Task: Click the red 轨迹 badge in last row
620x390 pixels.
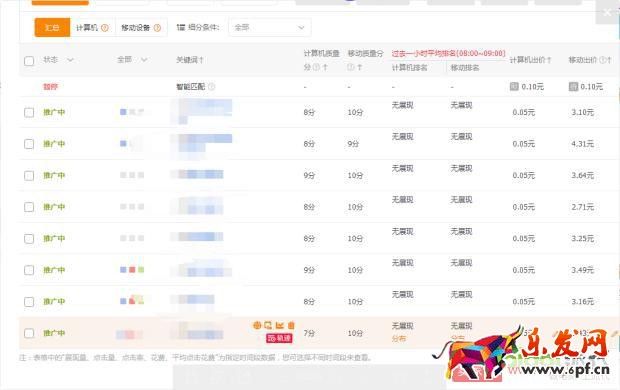Action: point(279,338)
